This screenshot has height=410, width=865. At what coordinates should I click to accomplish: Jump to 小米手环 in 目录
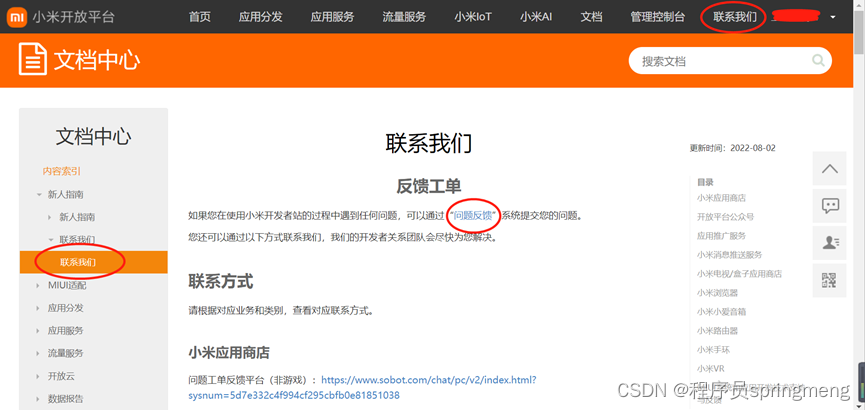pyautogui.click(x=713, y=349)
